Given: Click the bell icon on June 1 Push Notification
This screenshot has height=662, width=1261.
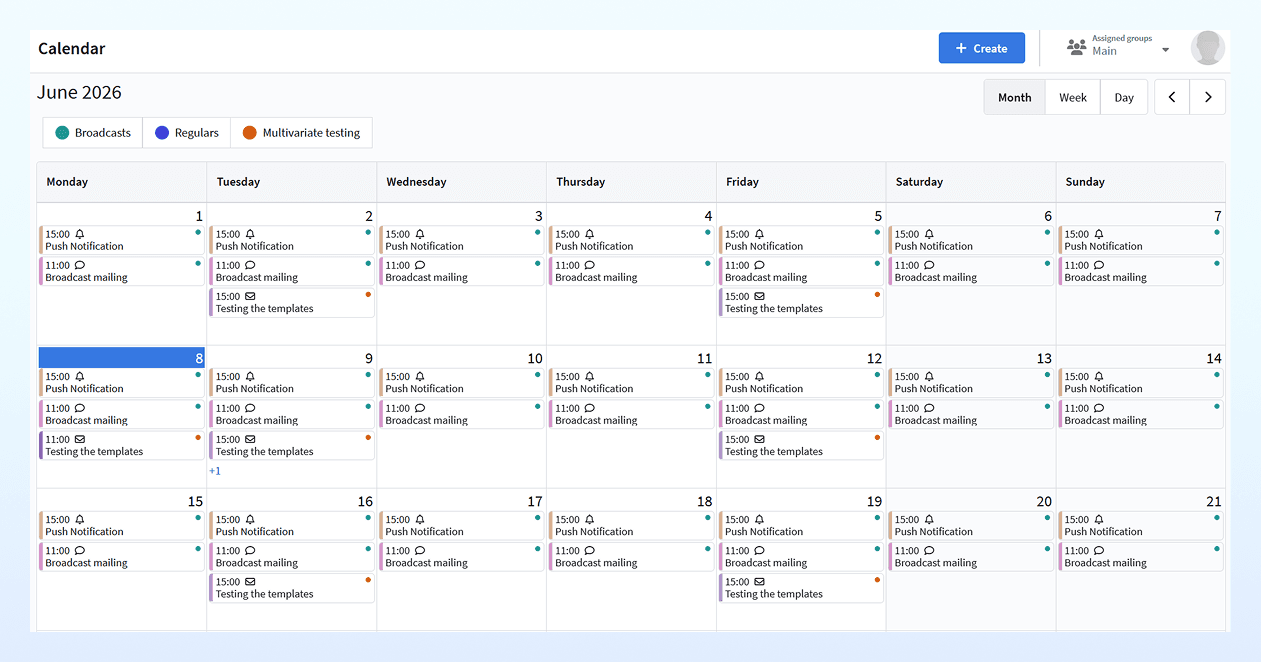Looking at the screenshot, I should pyautogui.click(x=80, y=234).
